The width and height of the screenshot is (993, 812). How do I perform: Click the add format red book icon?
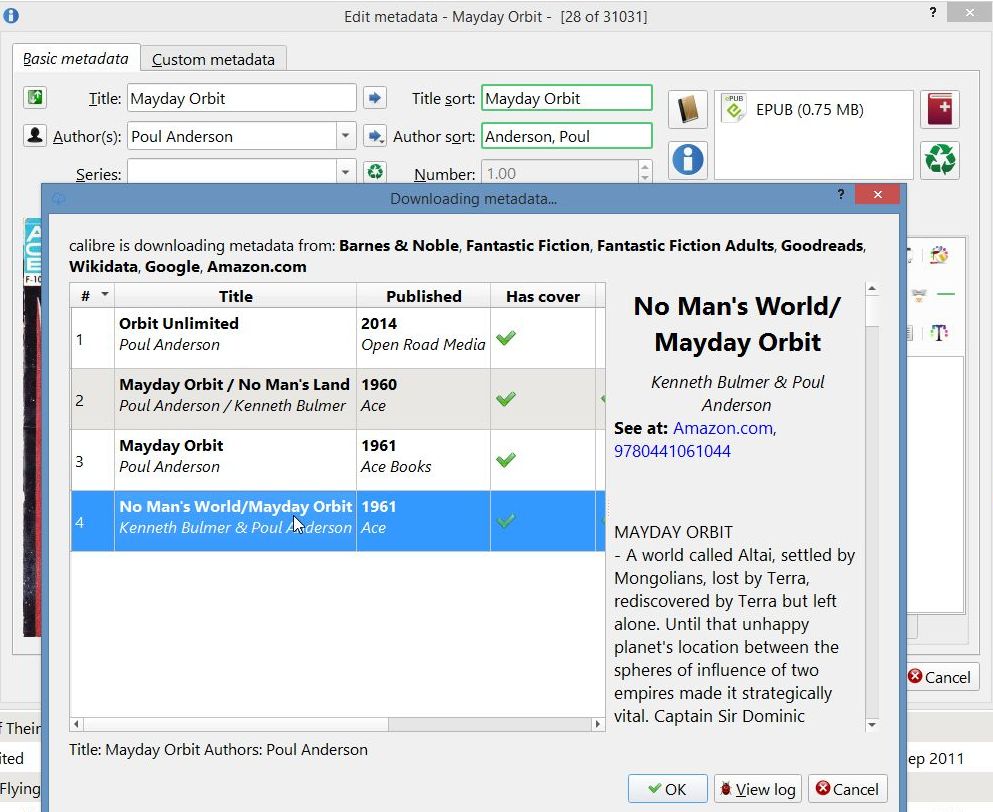click(940, 110)
